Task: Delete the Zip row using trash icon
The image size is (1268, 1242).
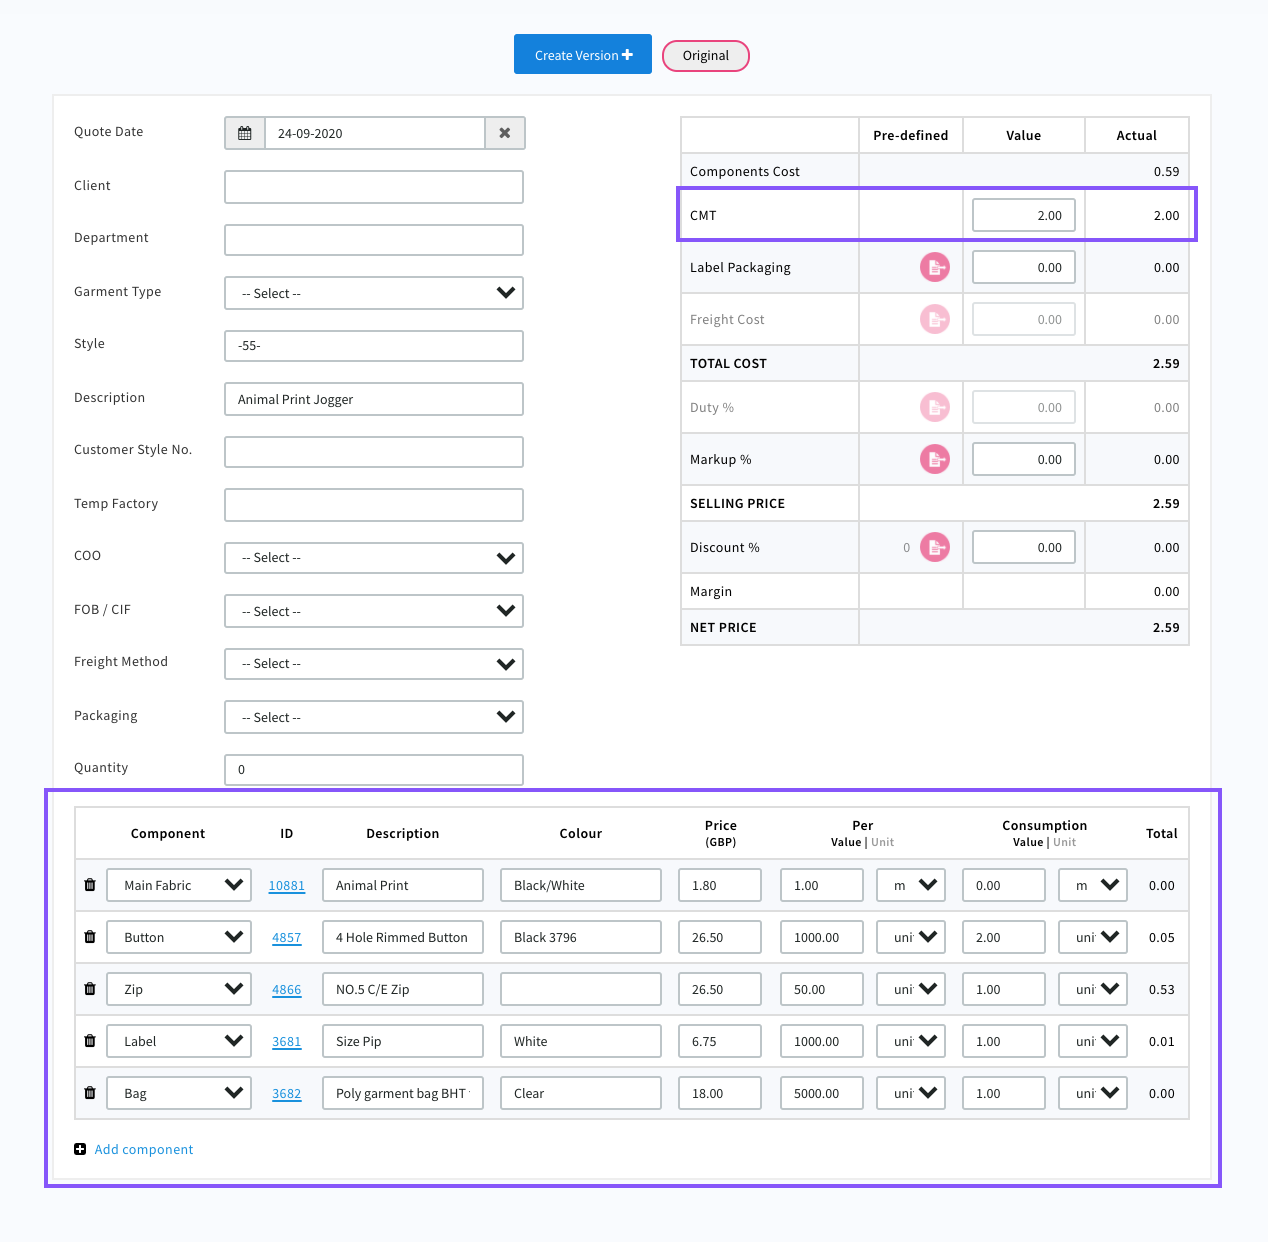Action: point(90,989)
